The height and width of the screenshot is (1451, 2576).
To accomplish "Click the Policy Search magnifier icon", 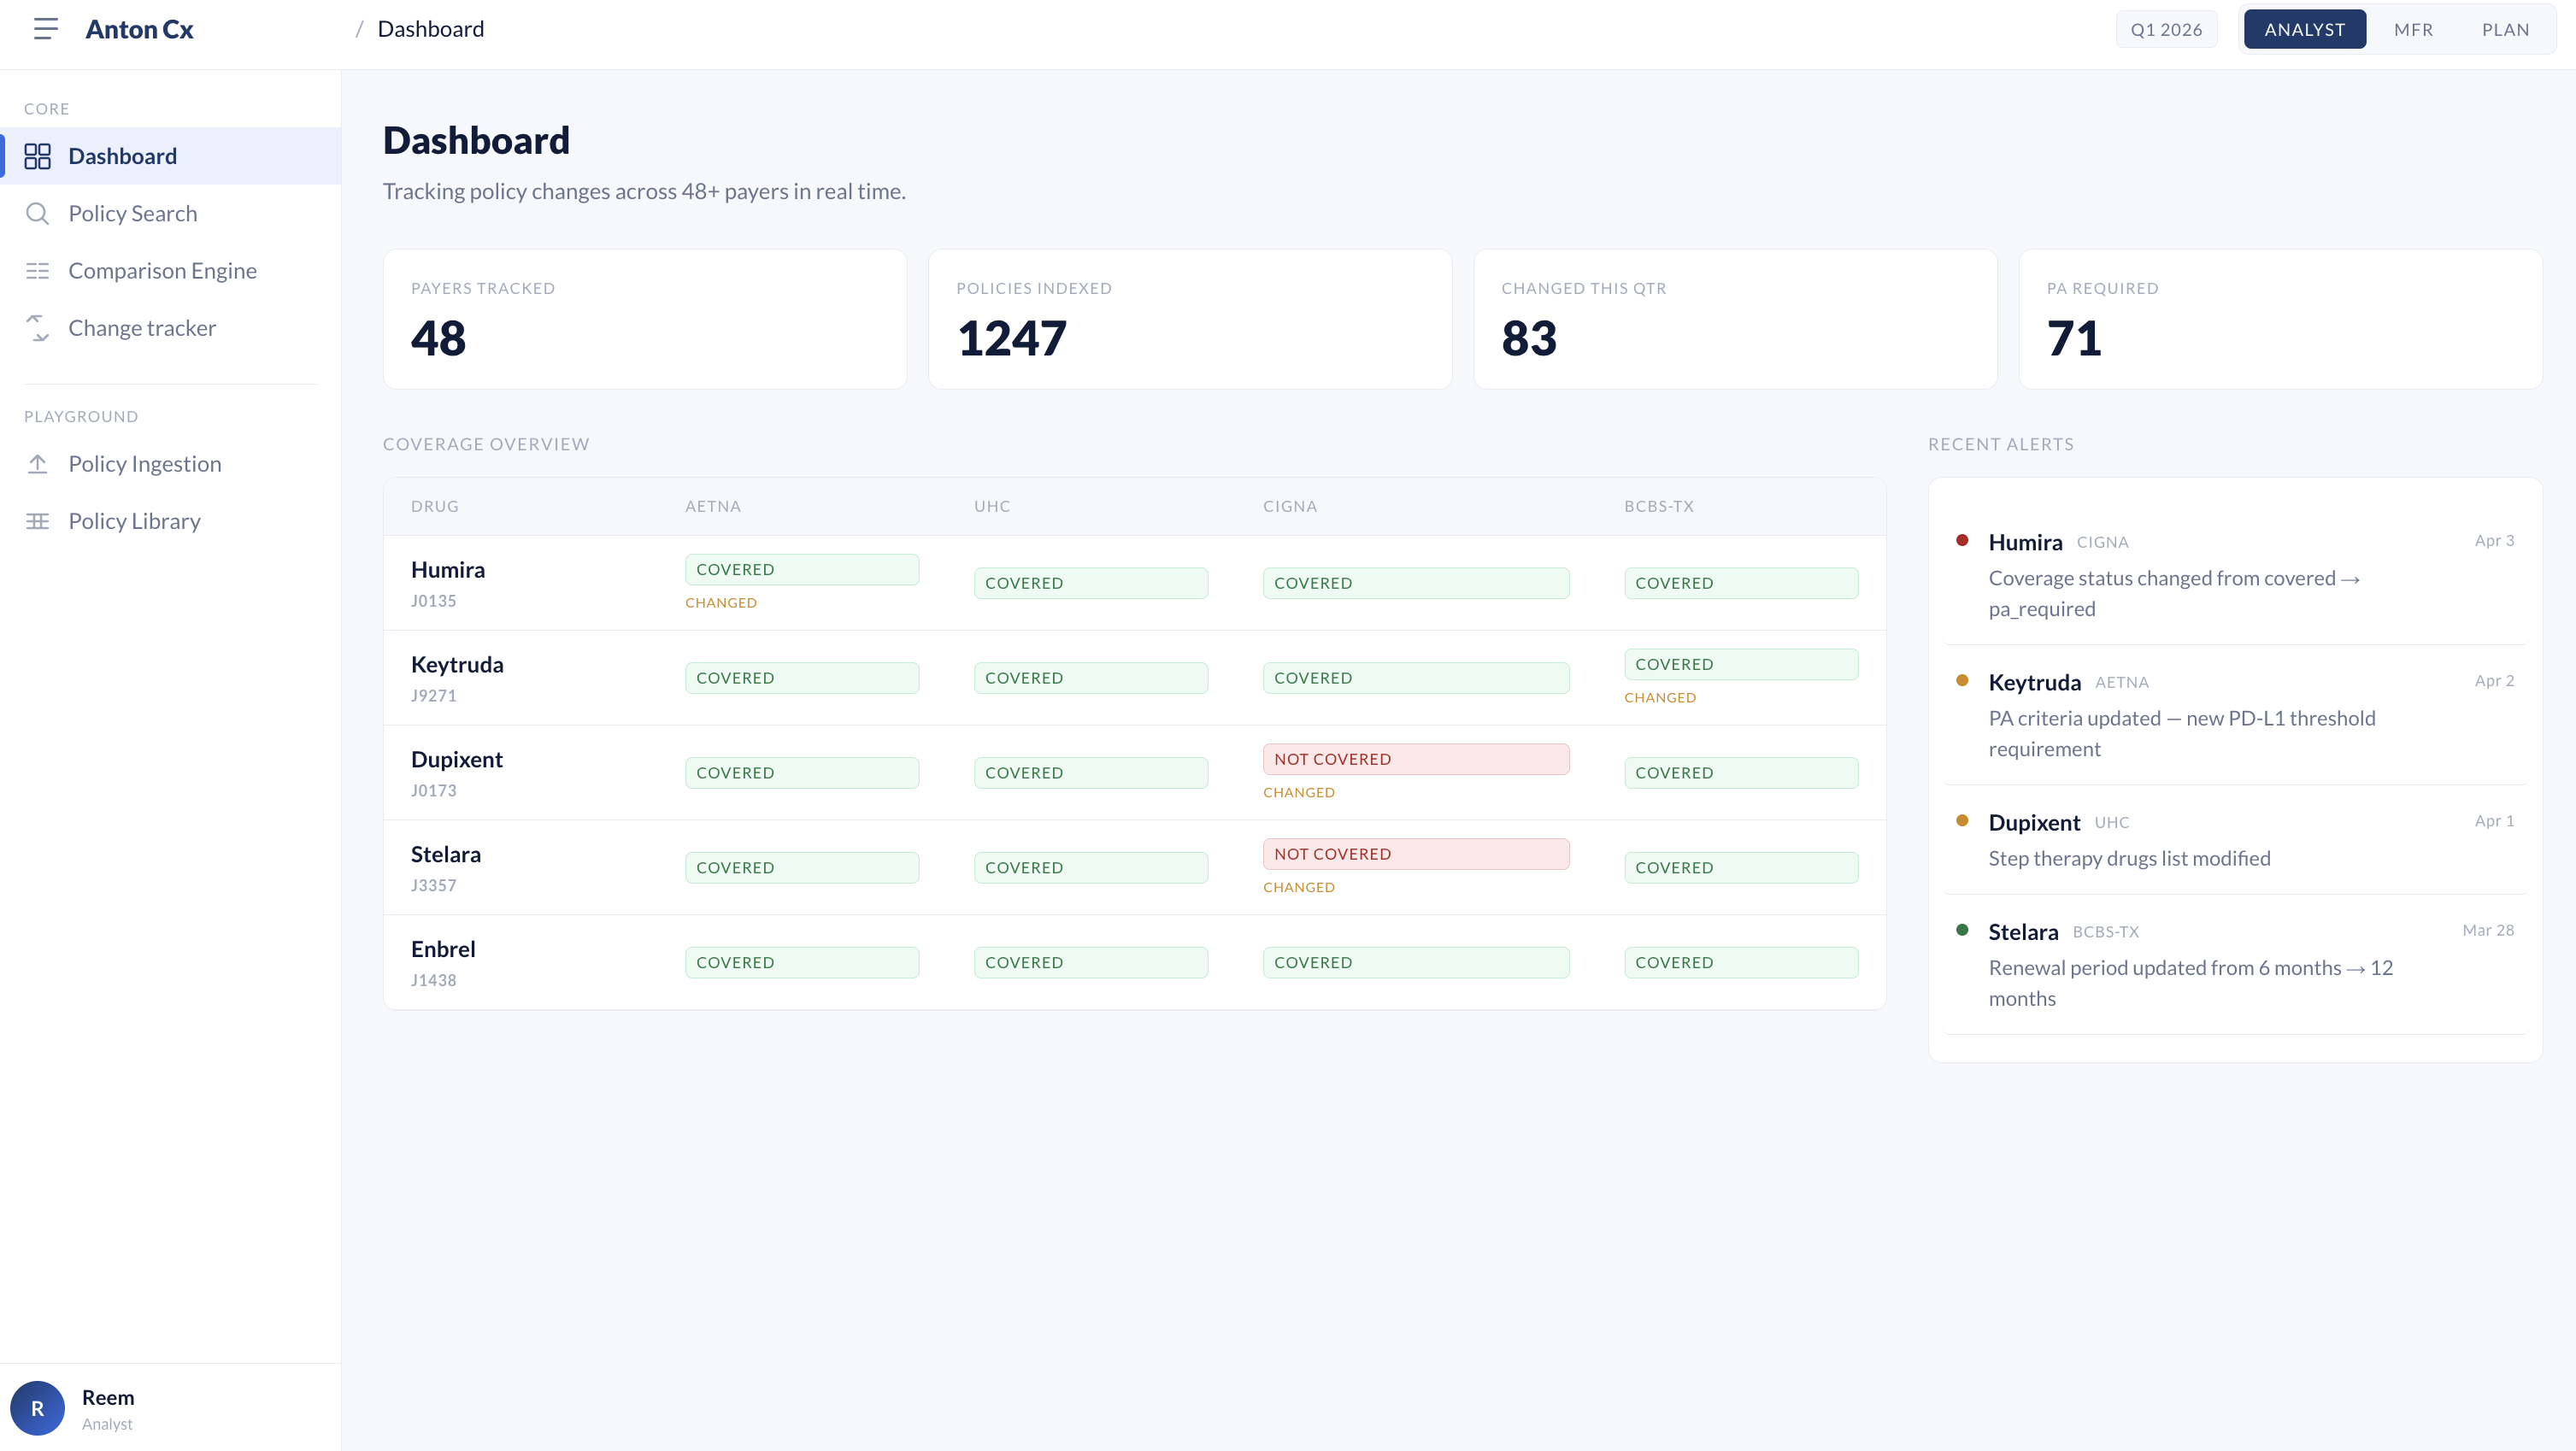I will [x=37, y=213].
